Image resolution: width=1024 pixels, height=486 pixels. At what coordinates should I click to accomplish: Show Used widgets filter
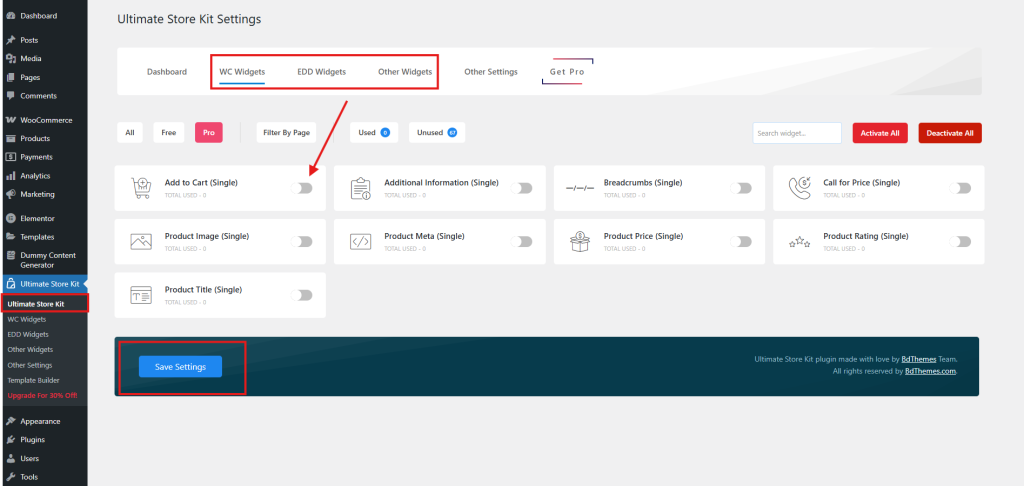coord(374,133)
